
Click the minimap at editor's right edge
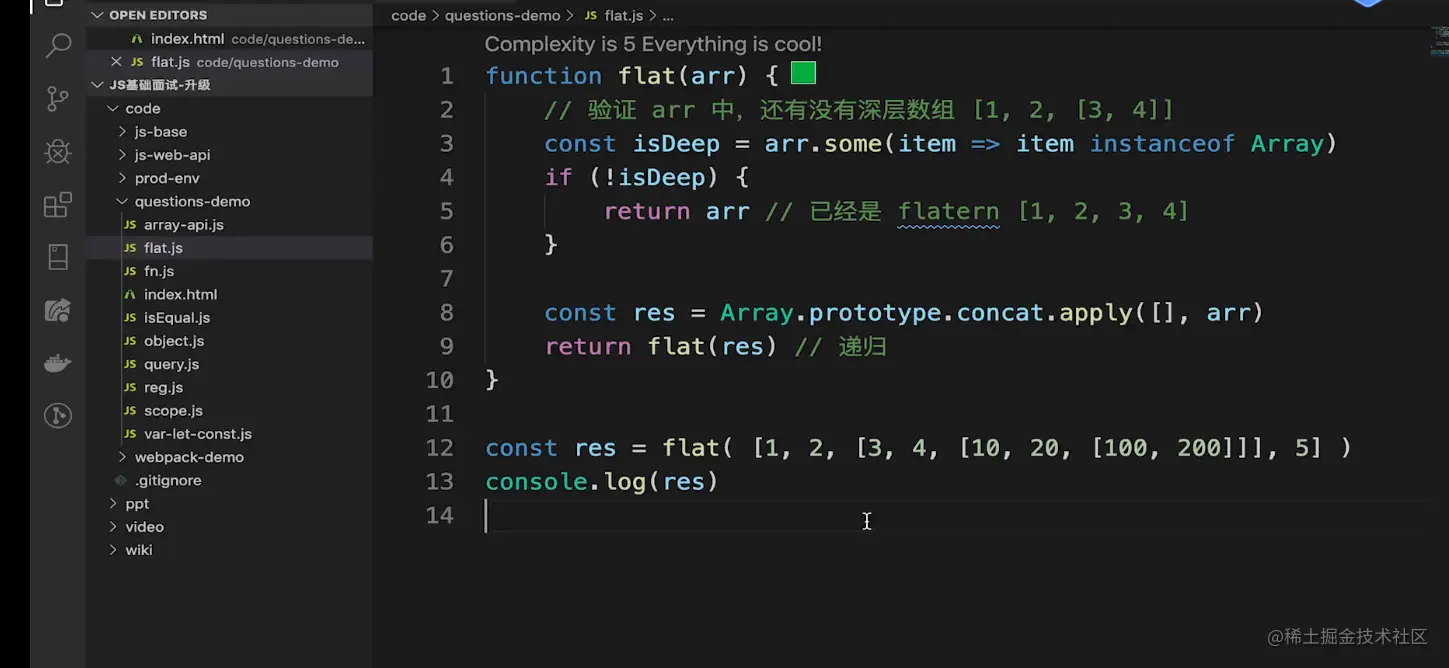pyautogui.click(x=1438, y=42)
